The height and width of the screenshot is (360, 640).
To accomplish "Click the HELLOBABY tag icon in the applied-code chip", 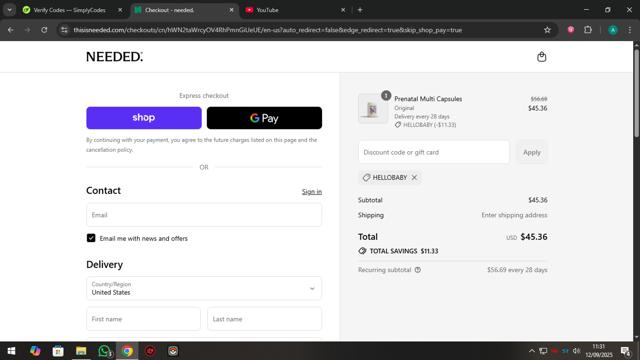I will point(366,178).
